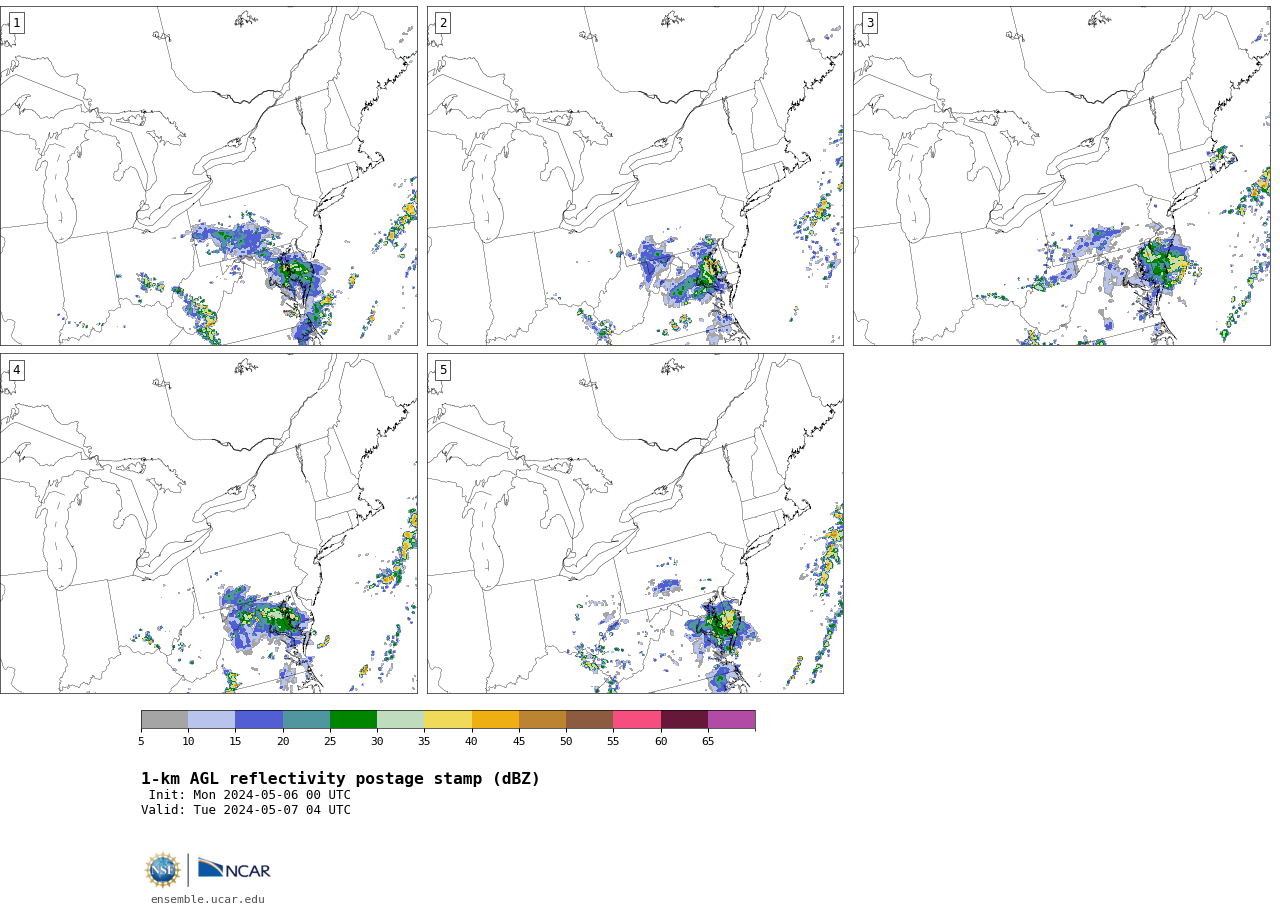
Task: Open ensemble member 1 reflectivity map
Action: click(x=208, y=176)
